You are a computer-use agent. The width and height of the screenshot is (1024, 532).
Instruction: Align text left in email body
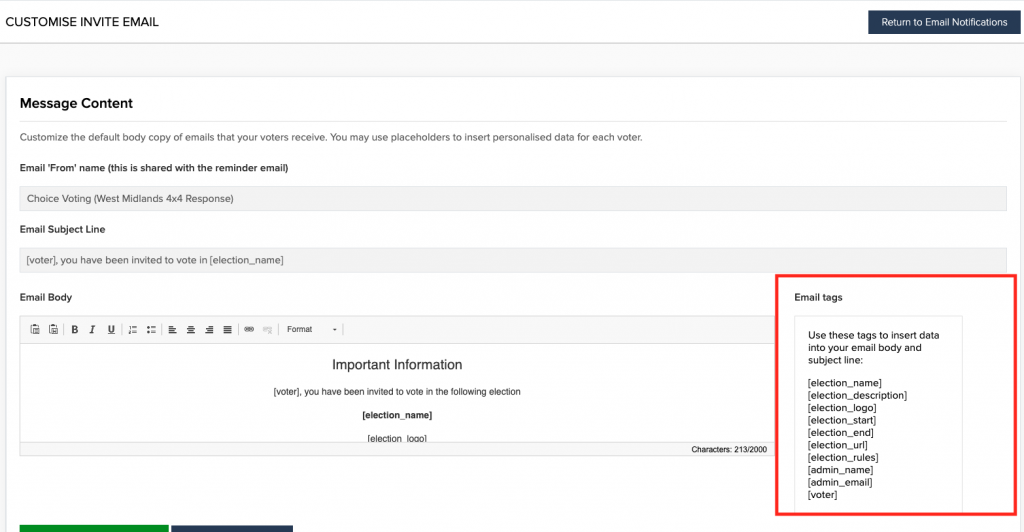pos(172,330)
